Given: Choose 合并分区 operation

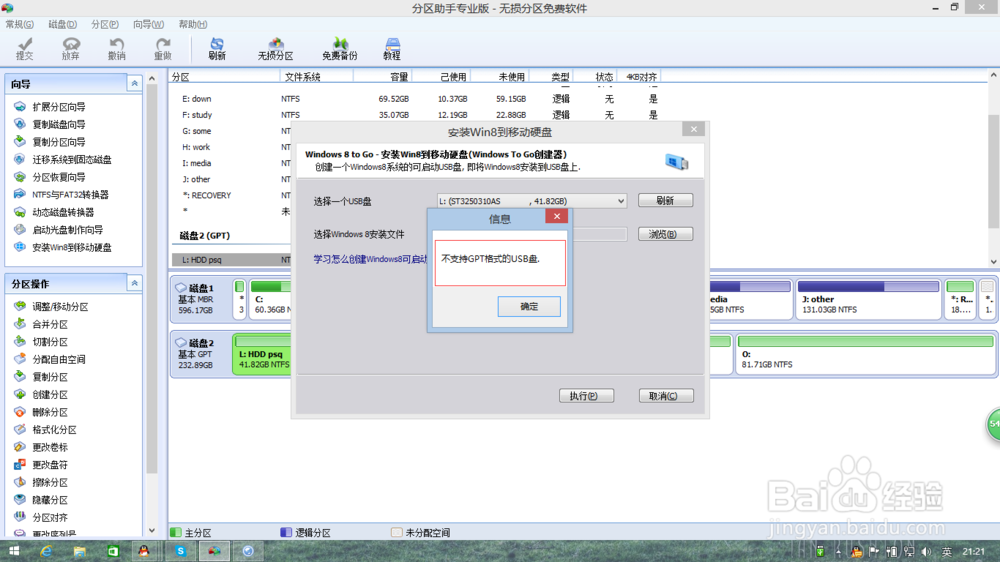Looking at the screenshot, I should pos(50,324).
